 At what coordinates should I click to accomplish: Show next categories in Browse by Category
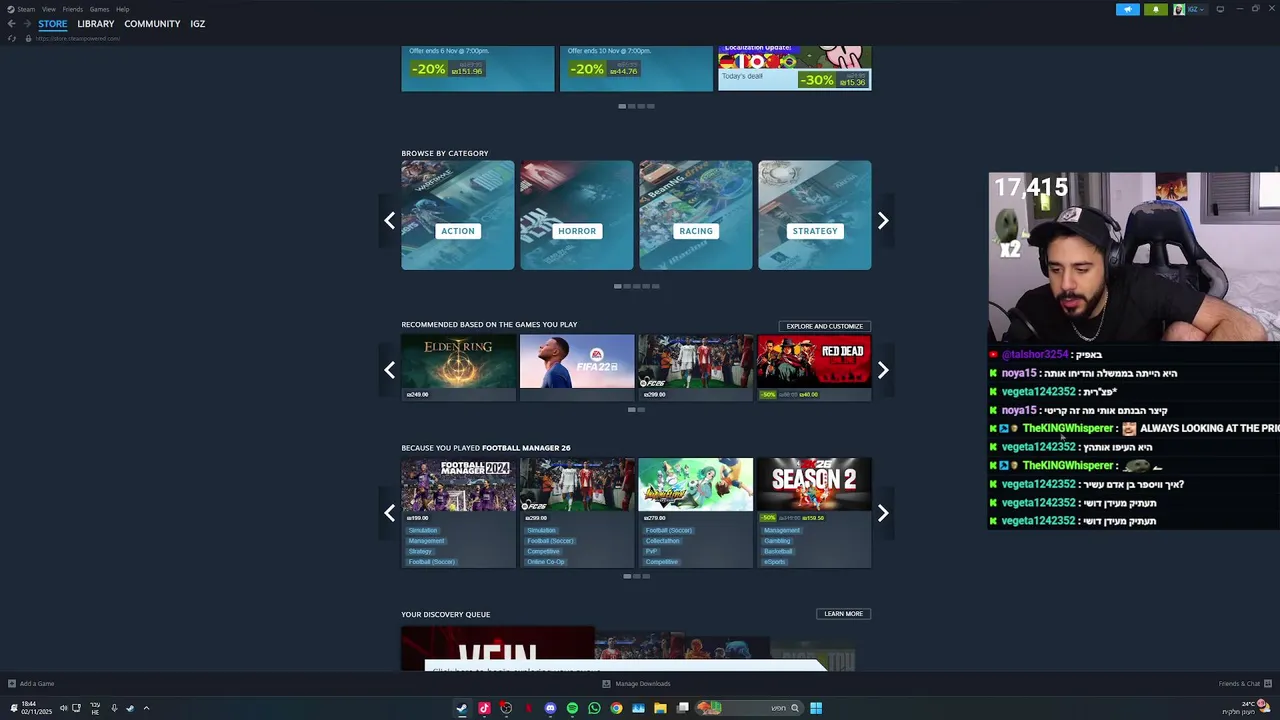[883, 220]
